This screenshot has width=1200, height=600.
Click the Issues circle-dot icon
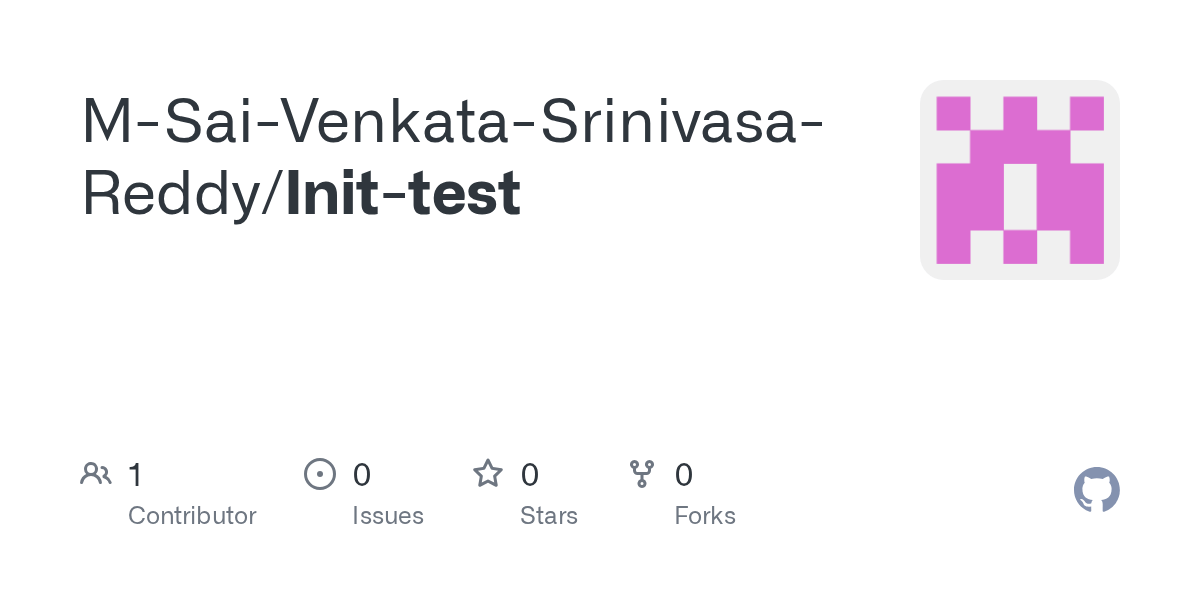coord(319,474)
